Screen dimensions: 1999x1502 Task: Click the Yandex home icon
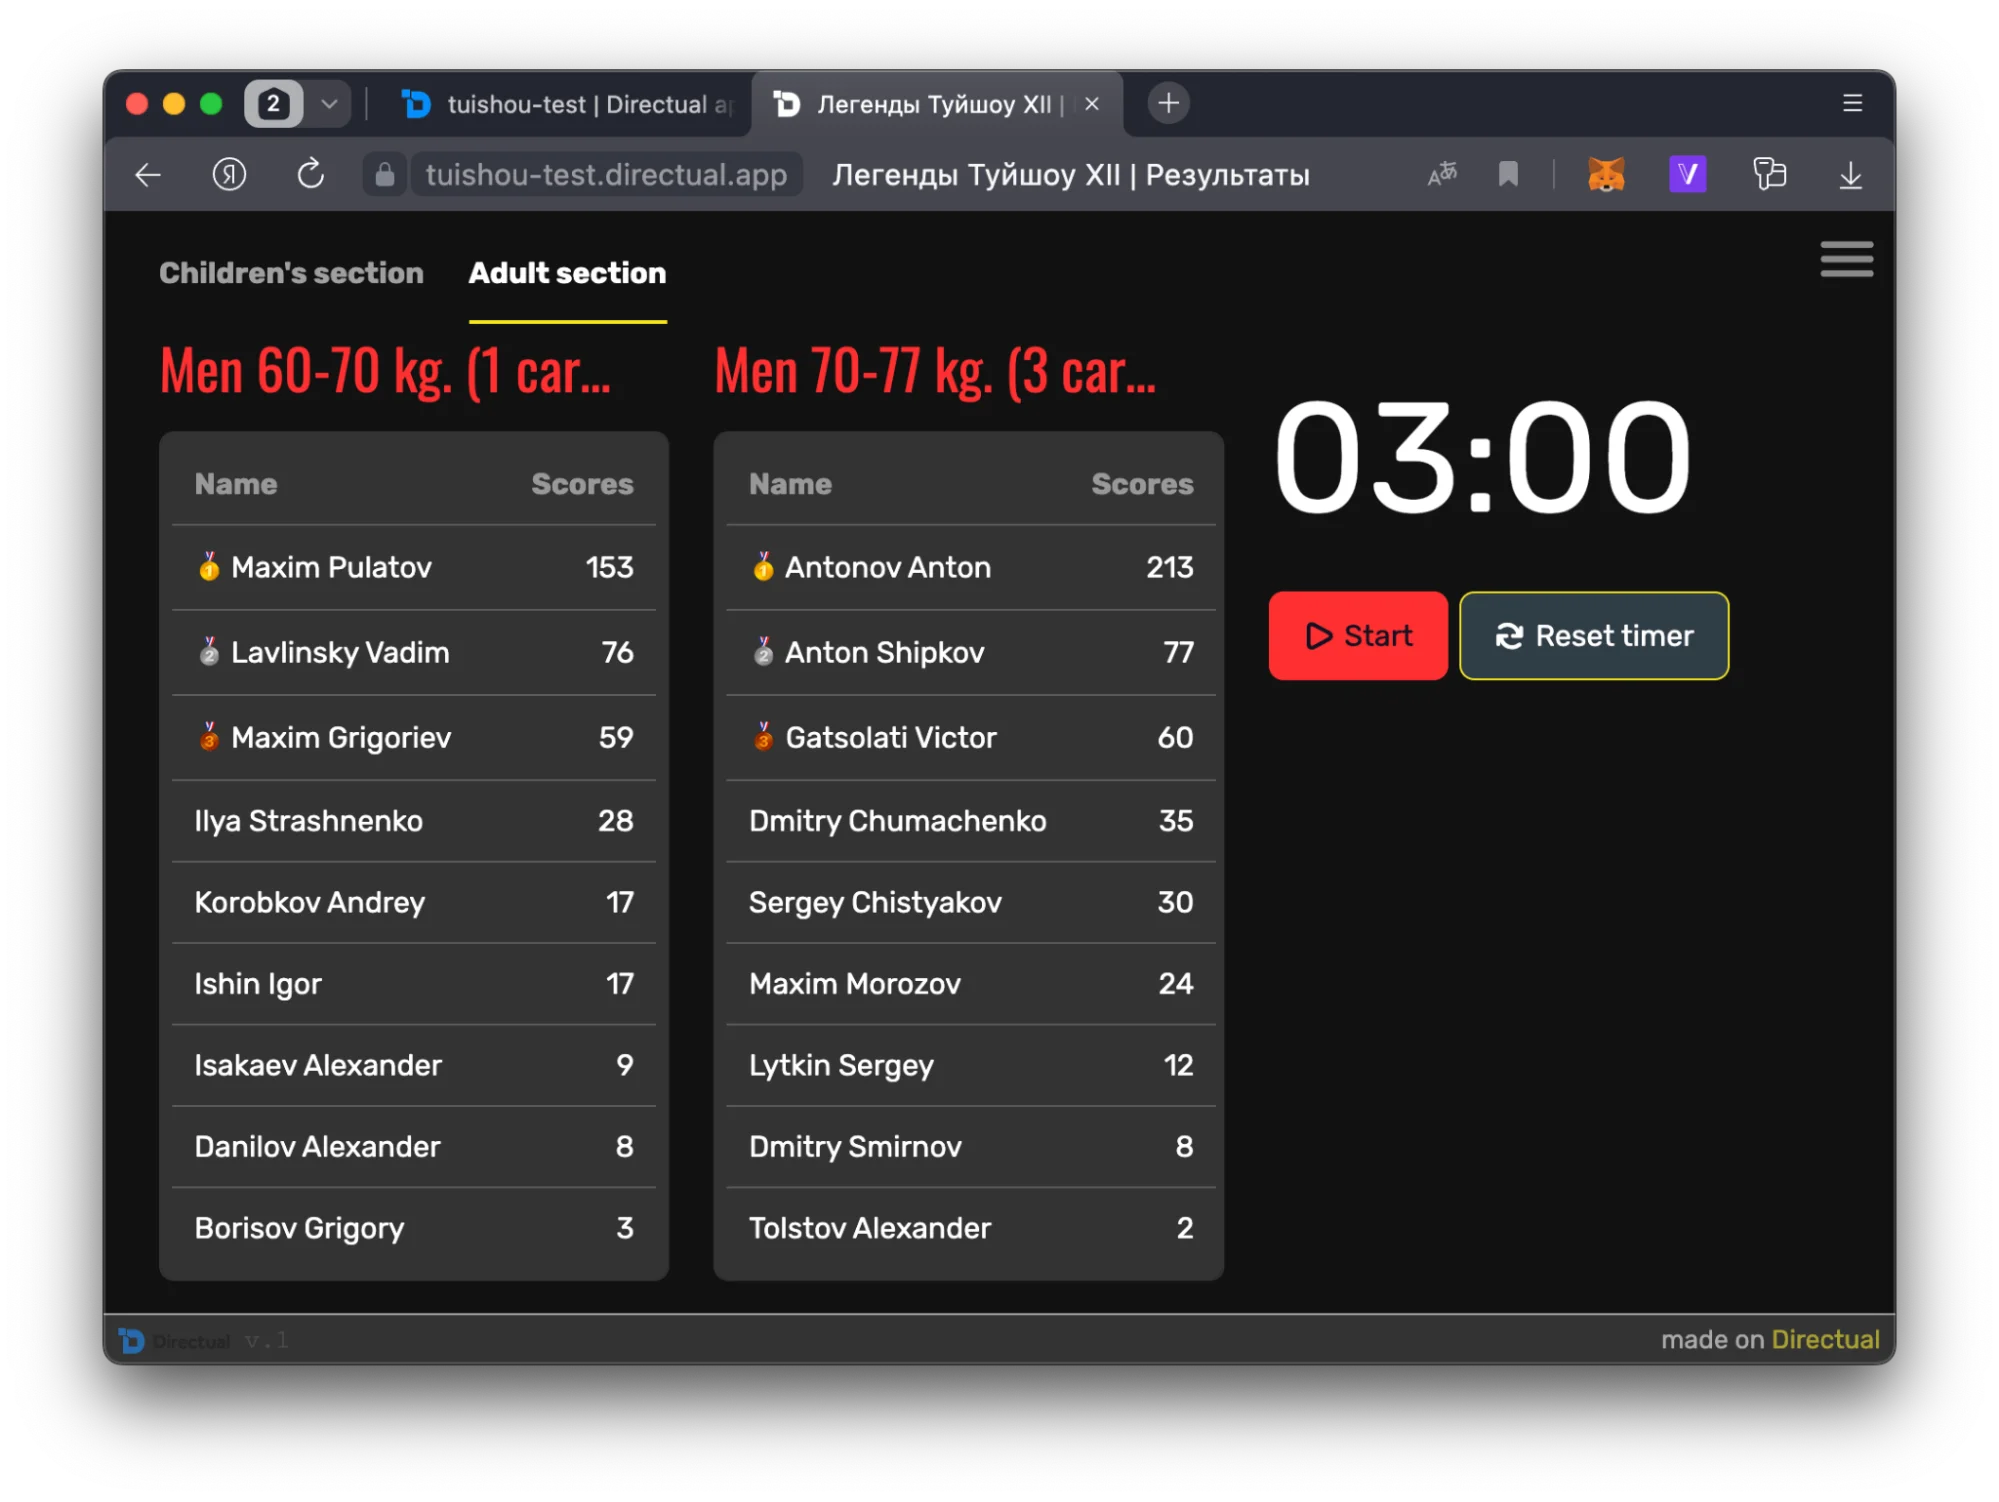[x=229, y=175]
